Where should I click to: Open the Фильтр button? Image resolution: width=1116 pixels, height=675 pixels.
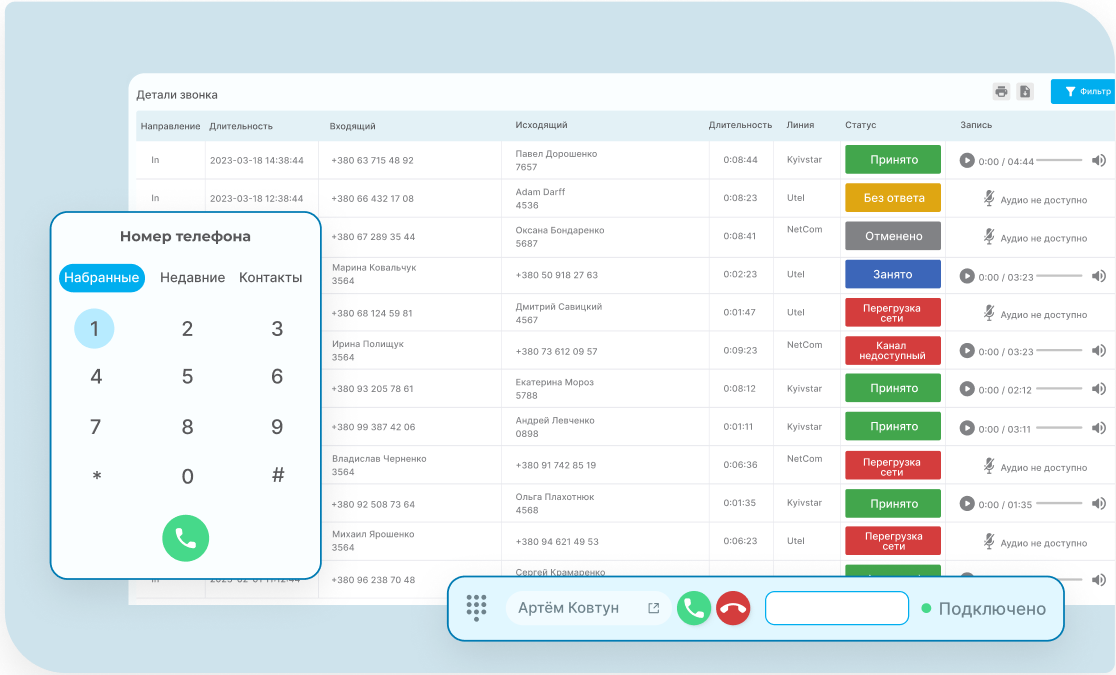click(x=1084, y=92)
